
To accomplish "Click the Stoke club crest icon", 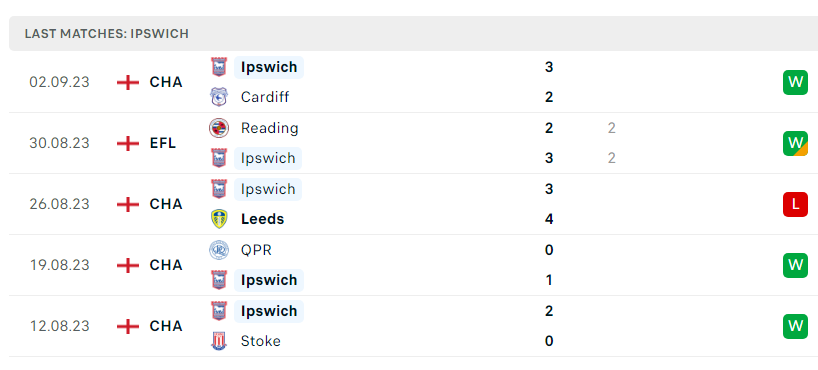I will pos(219,341).
